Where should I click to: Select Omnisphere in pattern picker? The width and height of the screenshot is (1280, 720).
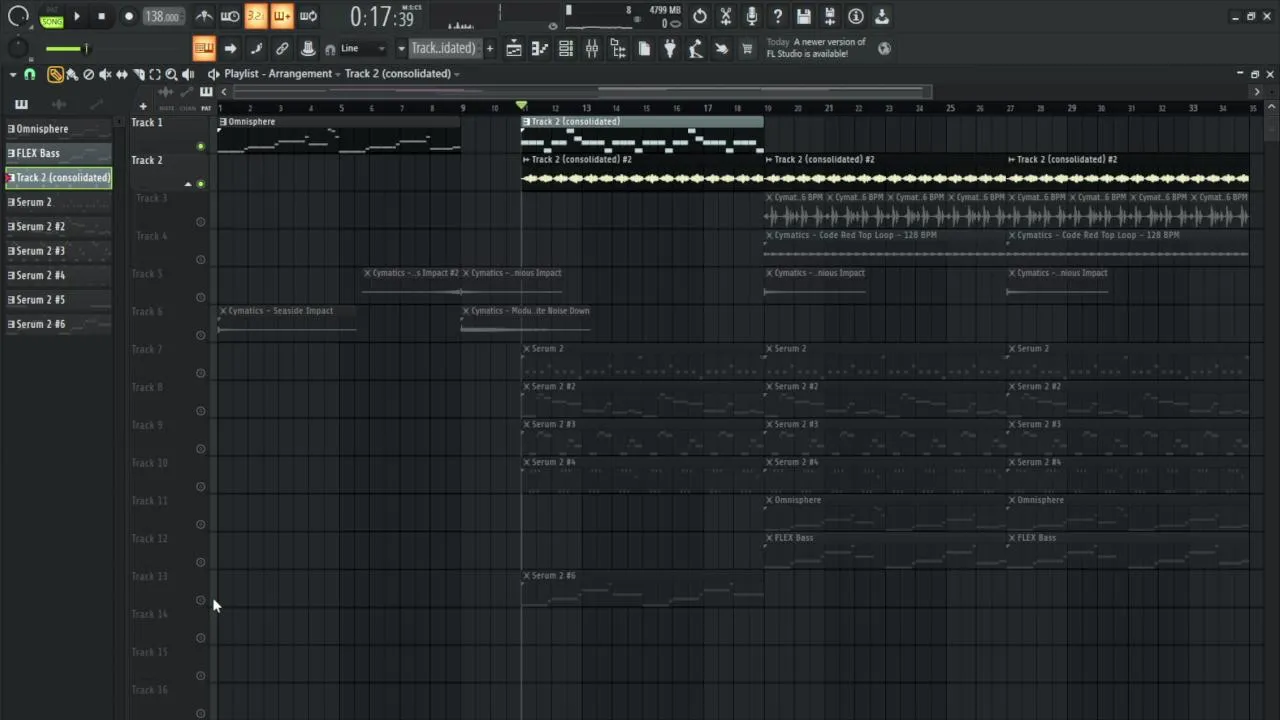click(58, 129)
